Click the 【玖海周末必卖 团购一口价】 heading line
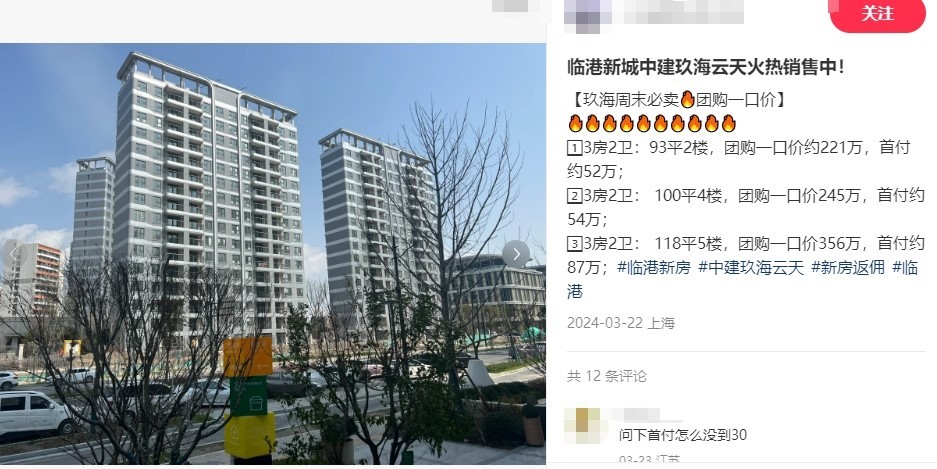The image size is (937, 469). (676, 100)
